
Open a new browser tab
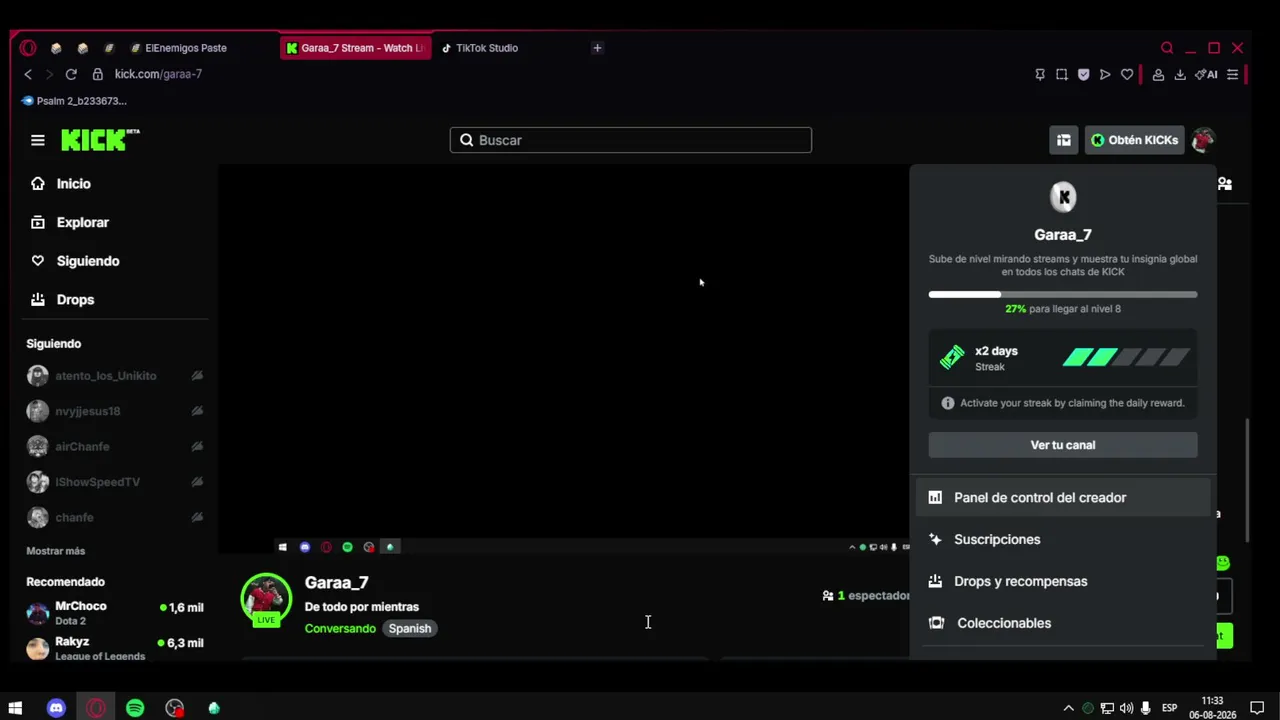pos(597,48)
